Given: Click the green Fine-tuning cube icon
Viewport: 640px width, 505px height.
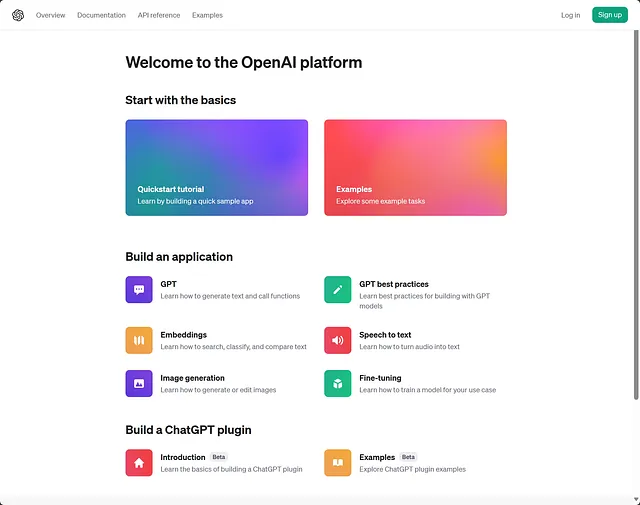Looking at the screenshot, I should pos(338,383).
